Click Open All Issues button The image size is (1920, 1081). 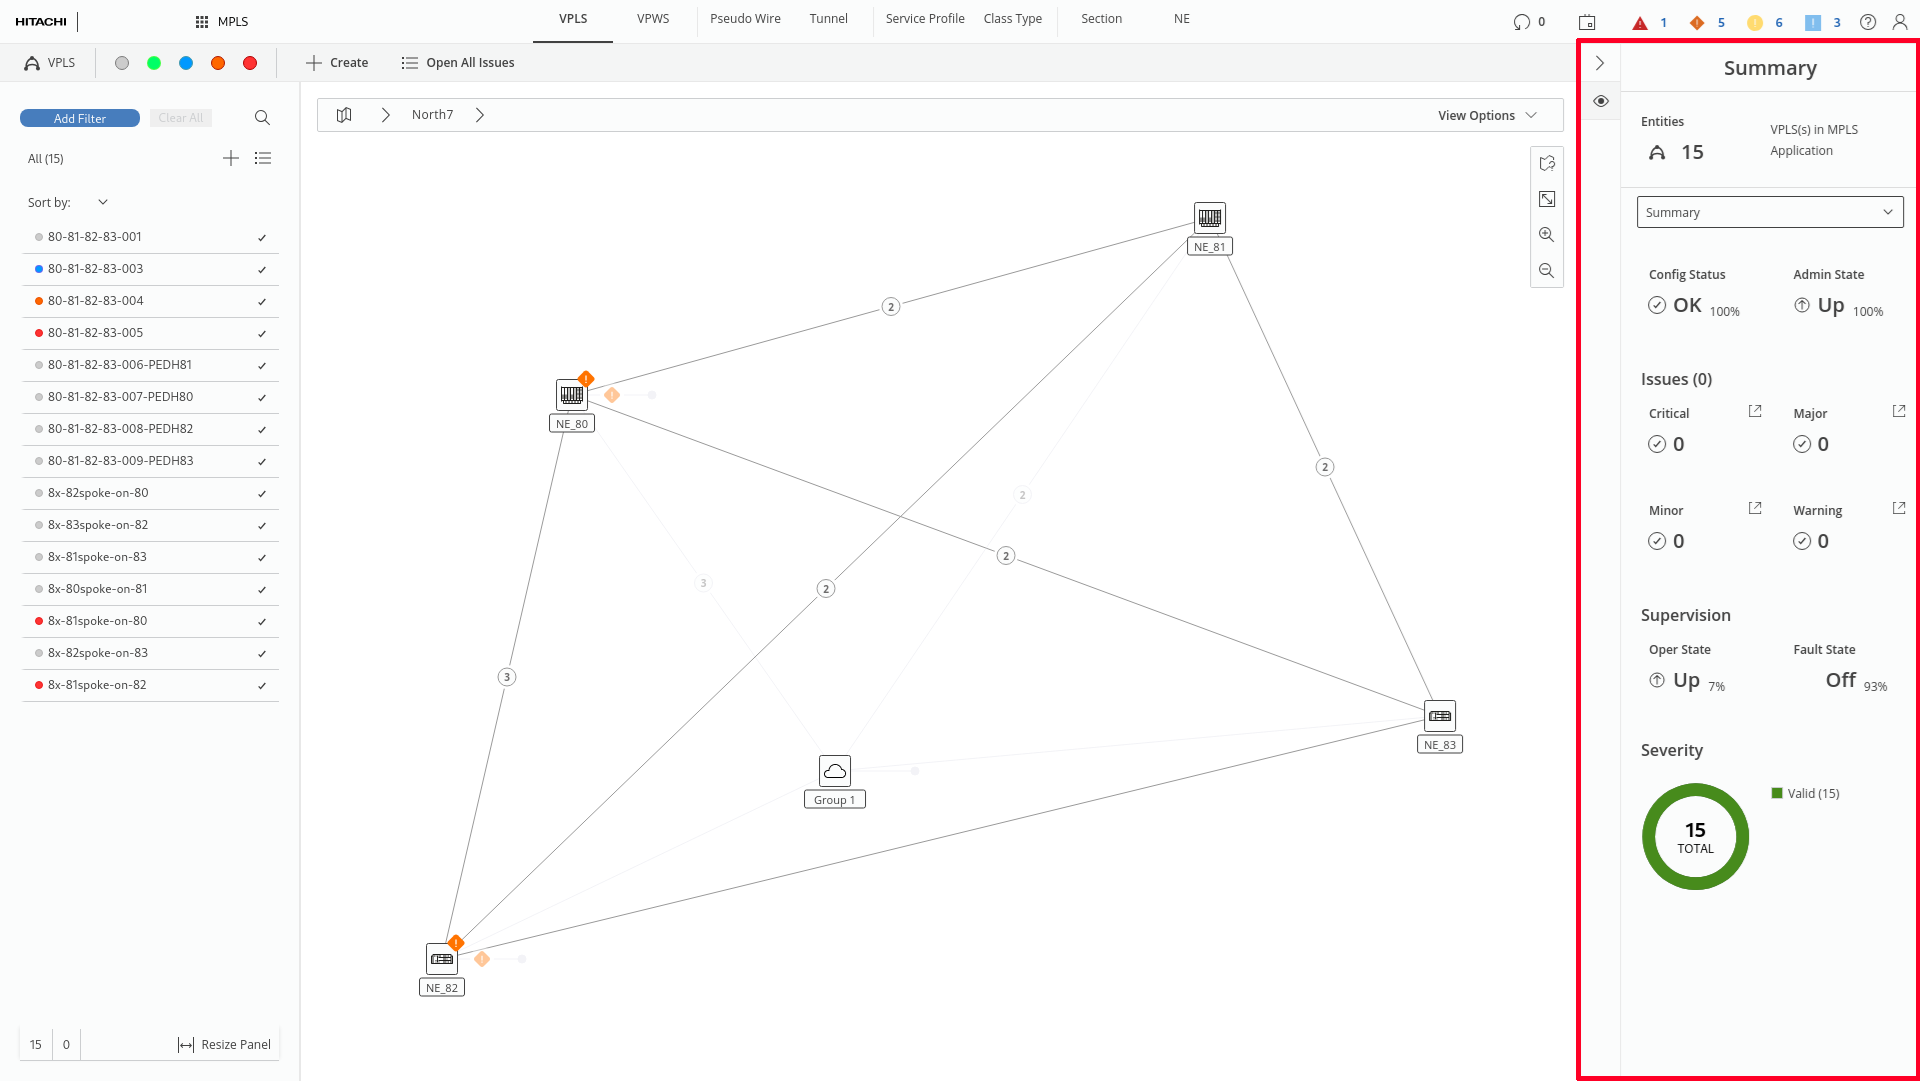coord(458,63)
